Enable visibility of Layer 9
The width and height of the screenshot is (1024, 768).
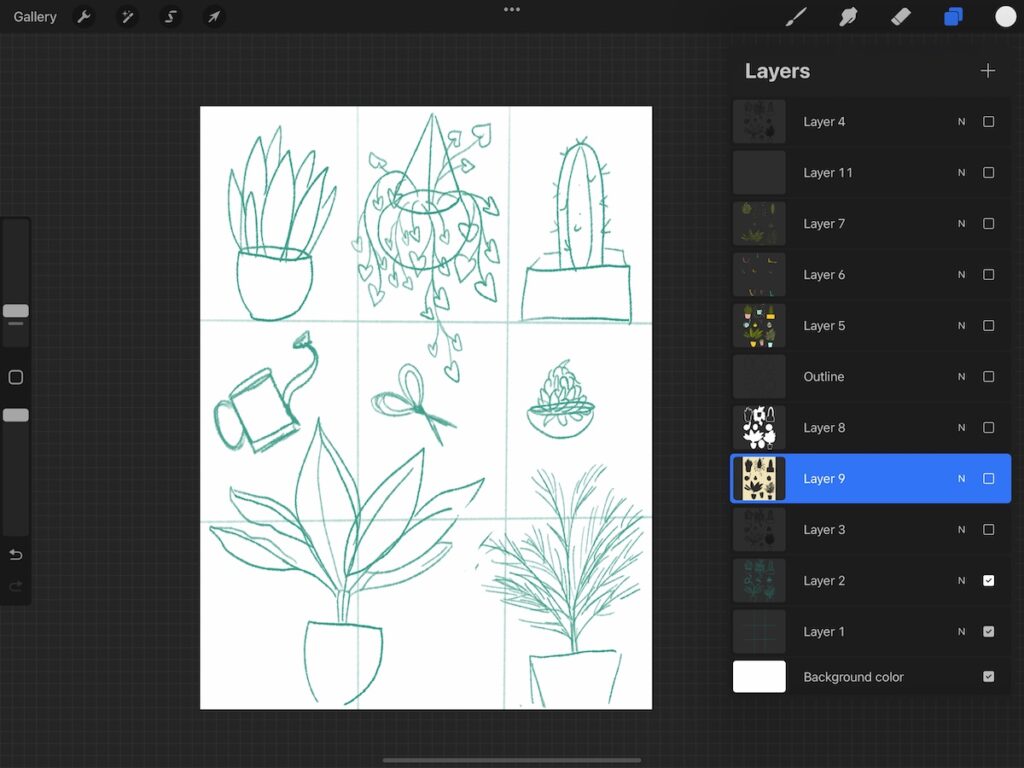[988, 478]
